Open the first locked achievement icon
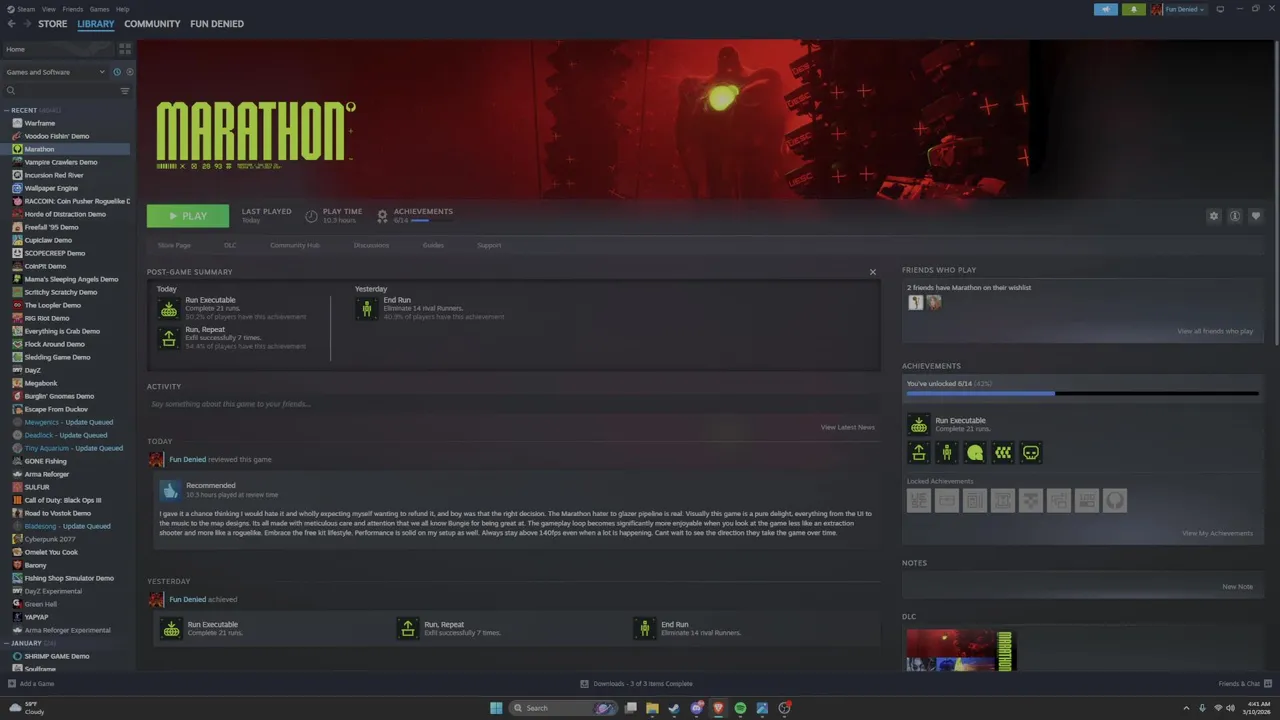This screenshot has height=720, width=1280. coord(919,501)
